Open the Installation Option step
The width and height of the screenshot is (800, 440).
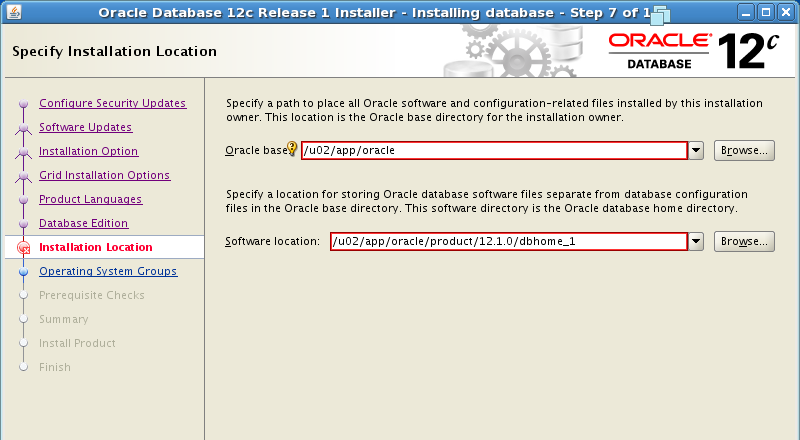89,151
